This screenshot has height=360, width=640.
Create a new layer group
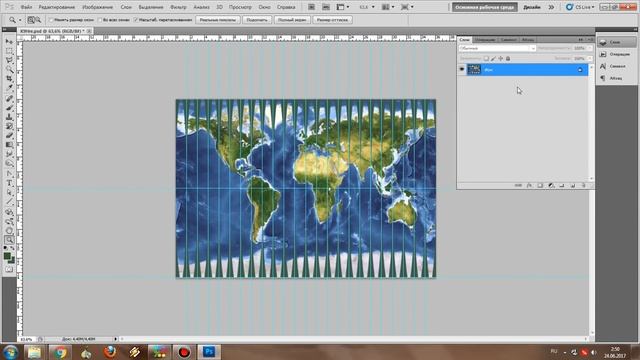click(562, 185)
